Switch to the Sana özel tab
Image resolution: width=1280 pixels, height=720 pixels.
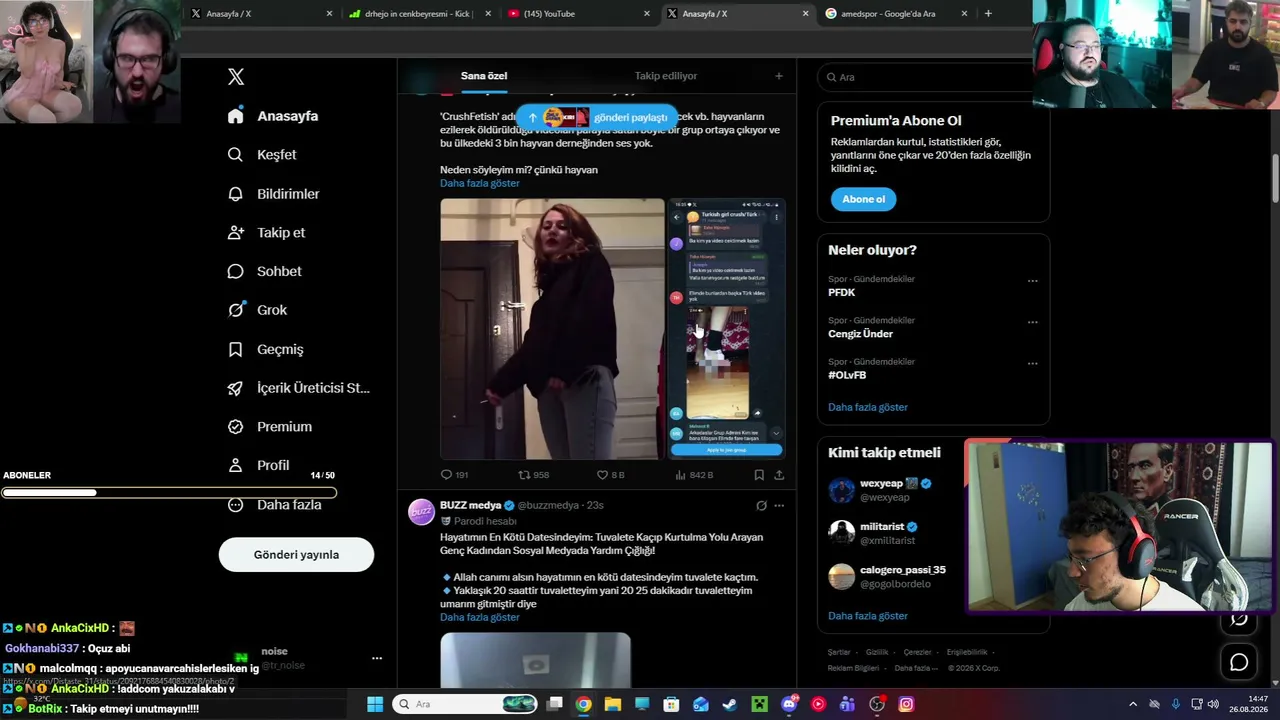(x=484, y=76)
